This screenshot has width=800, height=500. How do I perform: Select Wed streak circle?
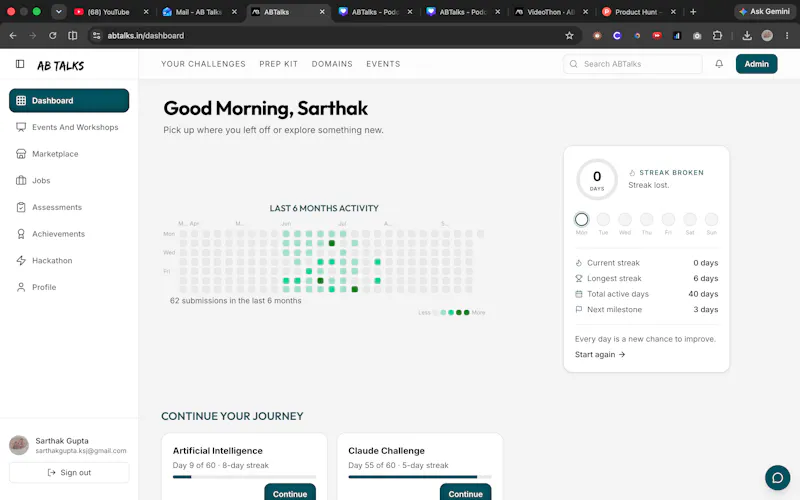point(625,219)
